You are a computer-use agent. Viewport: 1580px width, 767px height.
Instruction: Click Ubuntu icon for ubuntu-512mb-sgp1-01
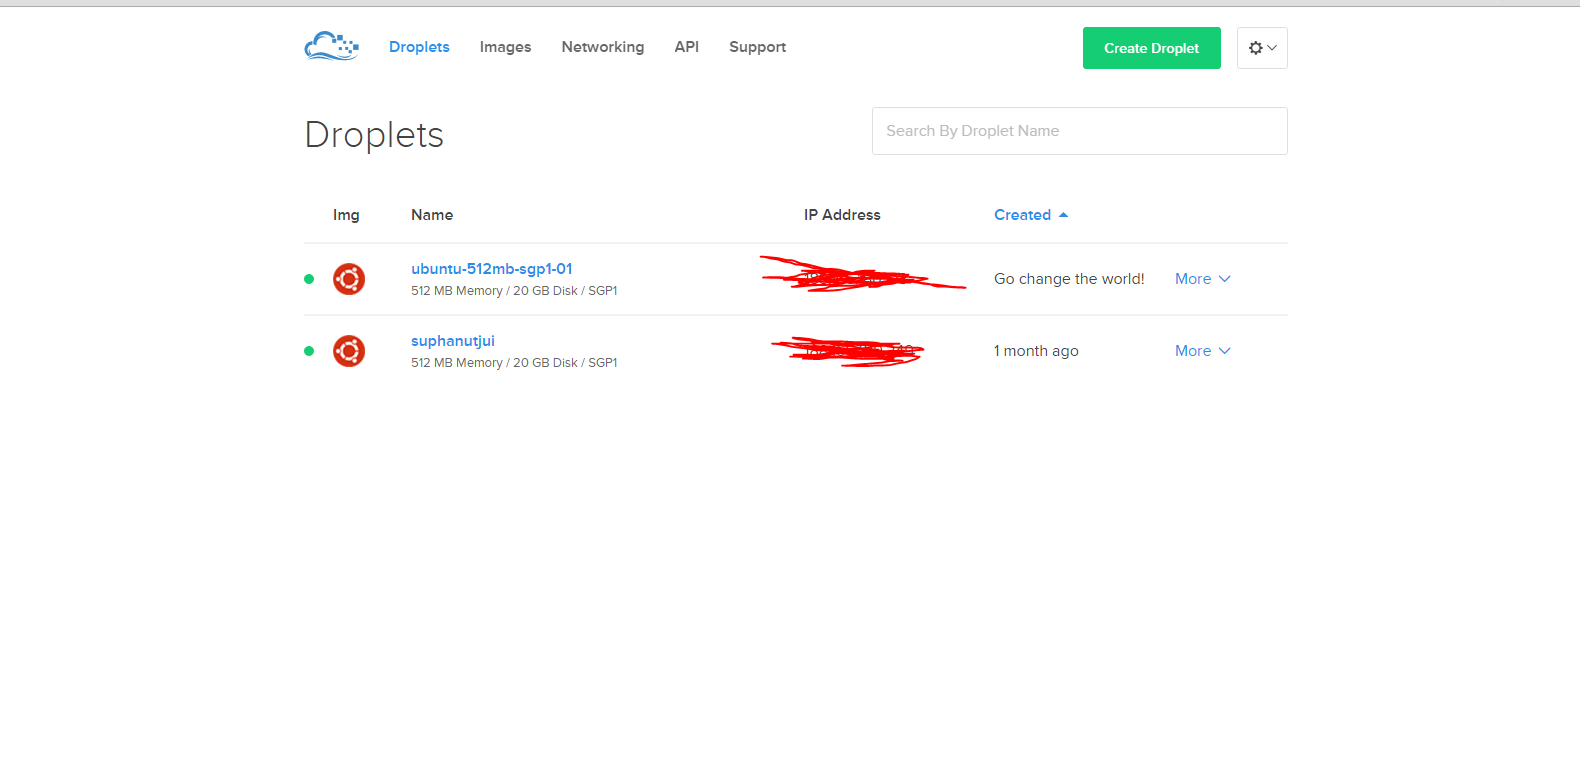(x=349, y=279)
